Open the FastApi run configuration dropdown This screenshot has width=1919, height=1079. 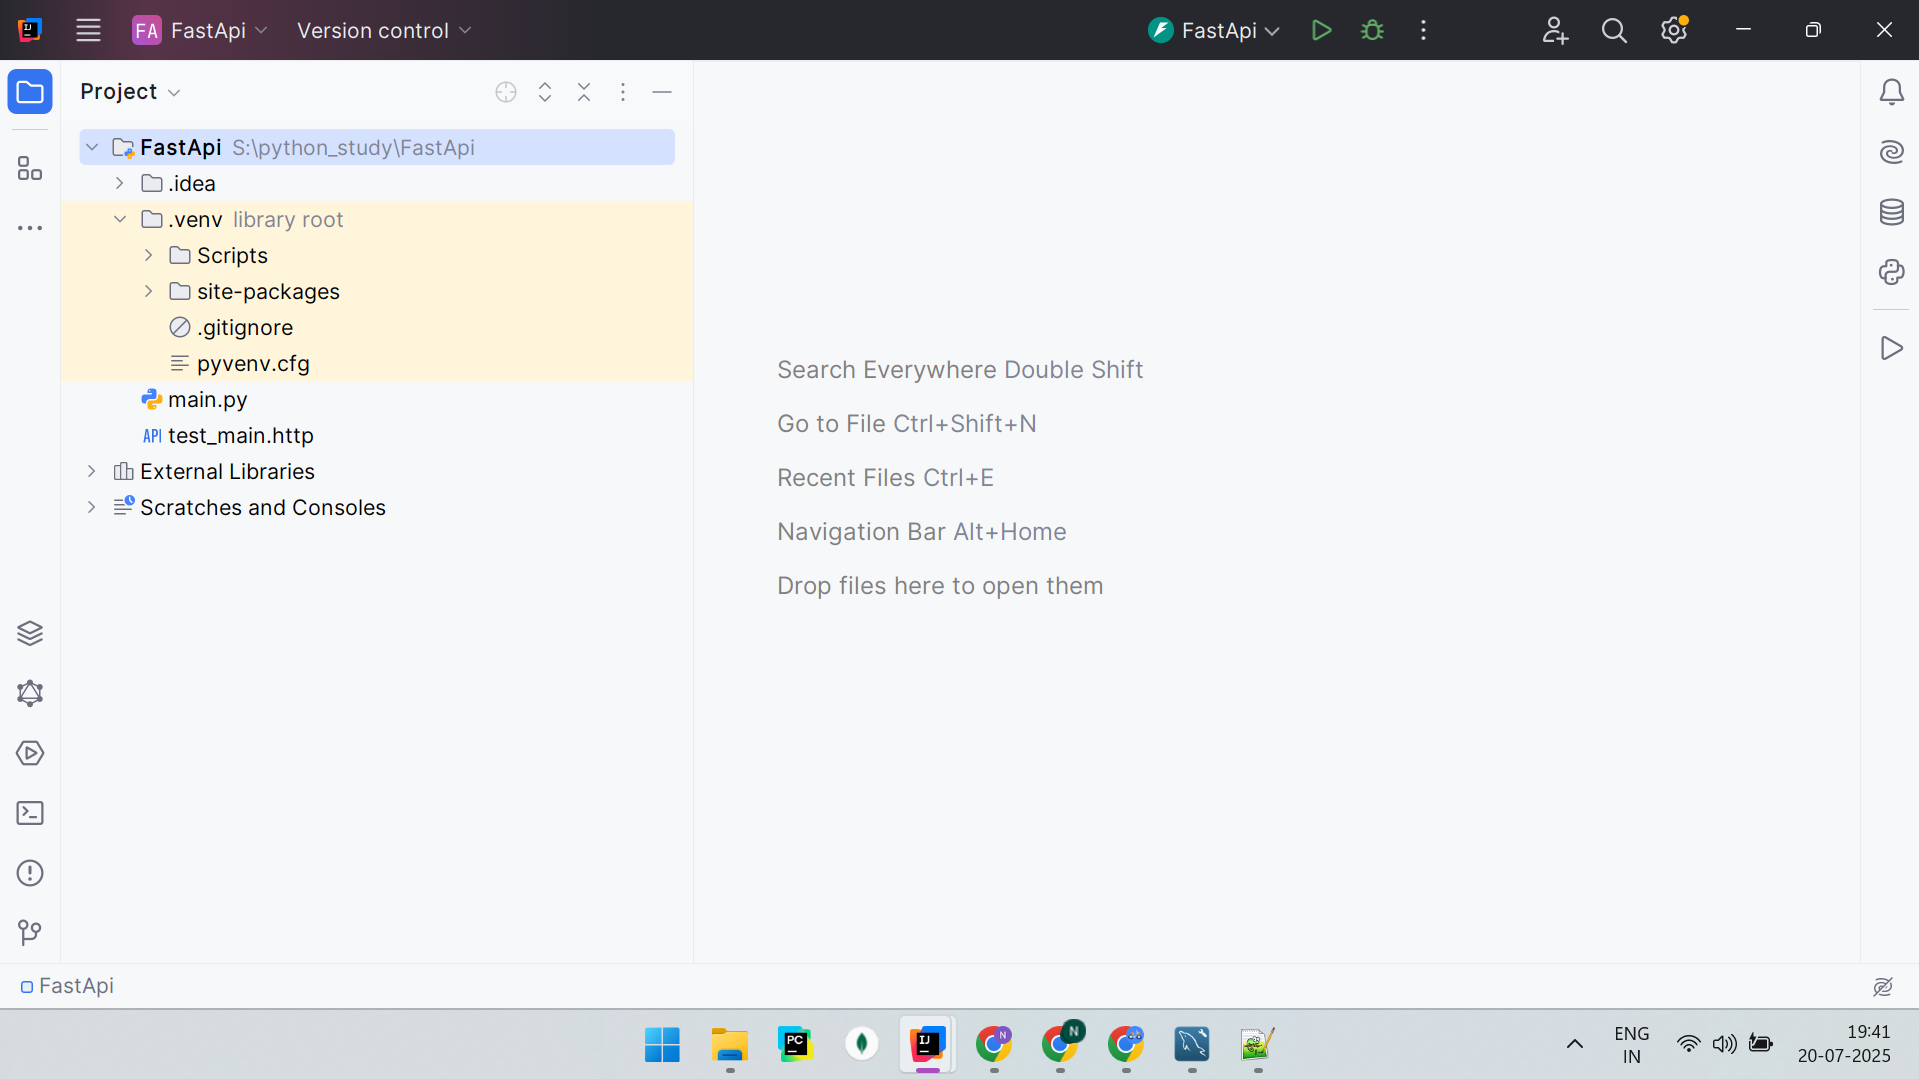coord(1214,30)
